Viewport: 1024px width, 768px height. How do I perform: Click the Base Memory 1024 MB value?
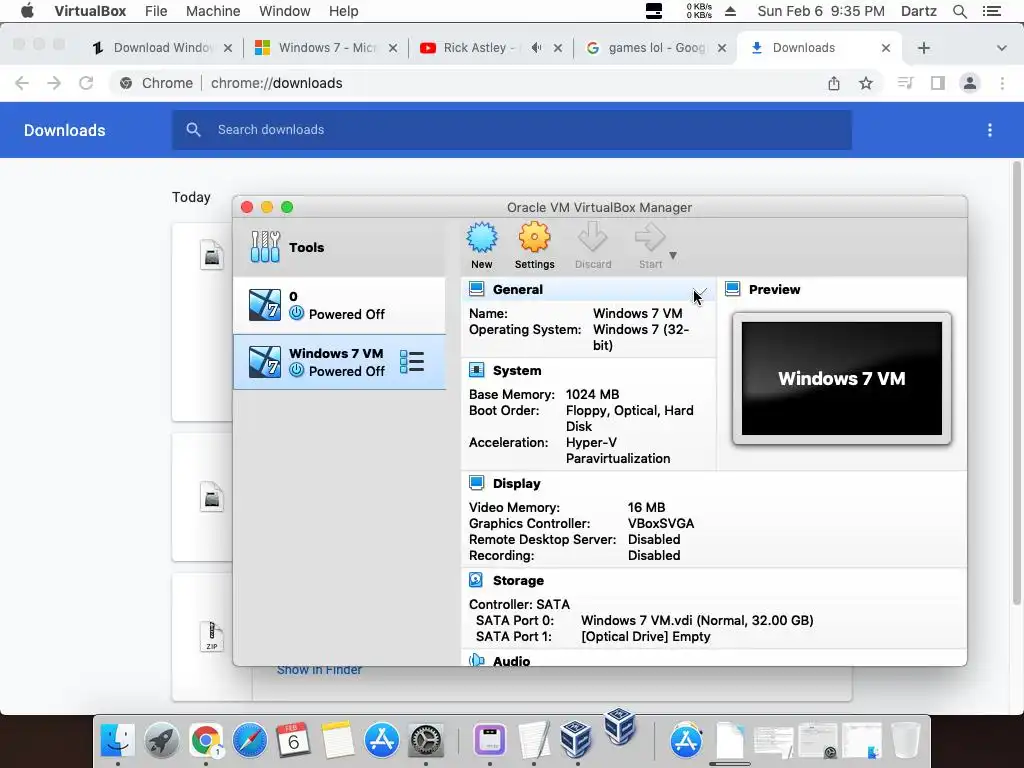(592, 394)
